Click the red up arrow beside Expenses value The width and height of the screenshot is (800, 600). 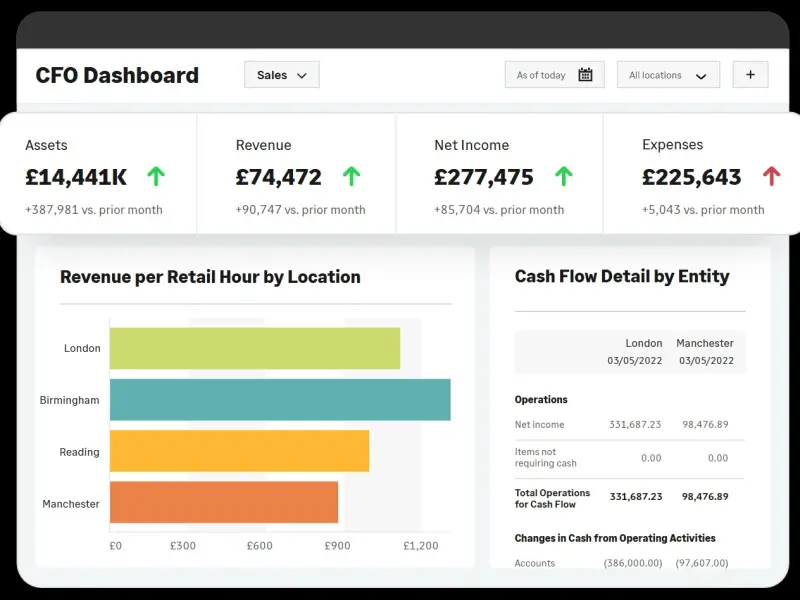pyautogui.click(x=771, y=177)
